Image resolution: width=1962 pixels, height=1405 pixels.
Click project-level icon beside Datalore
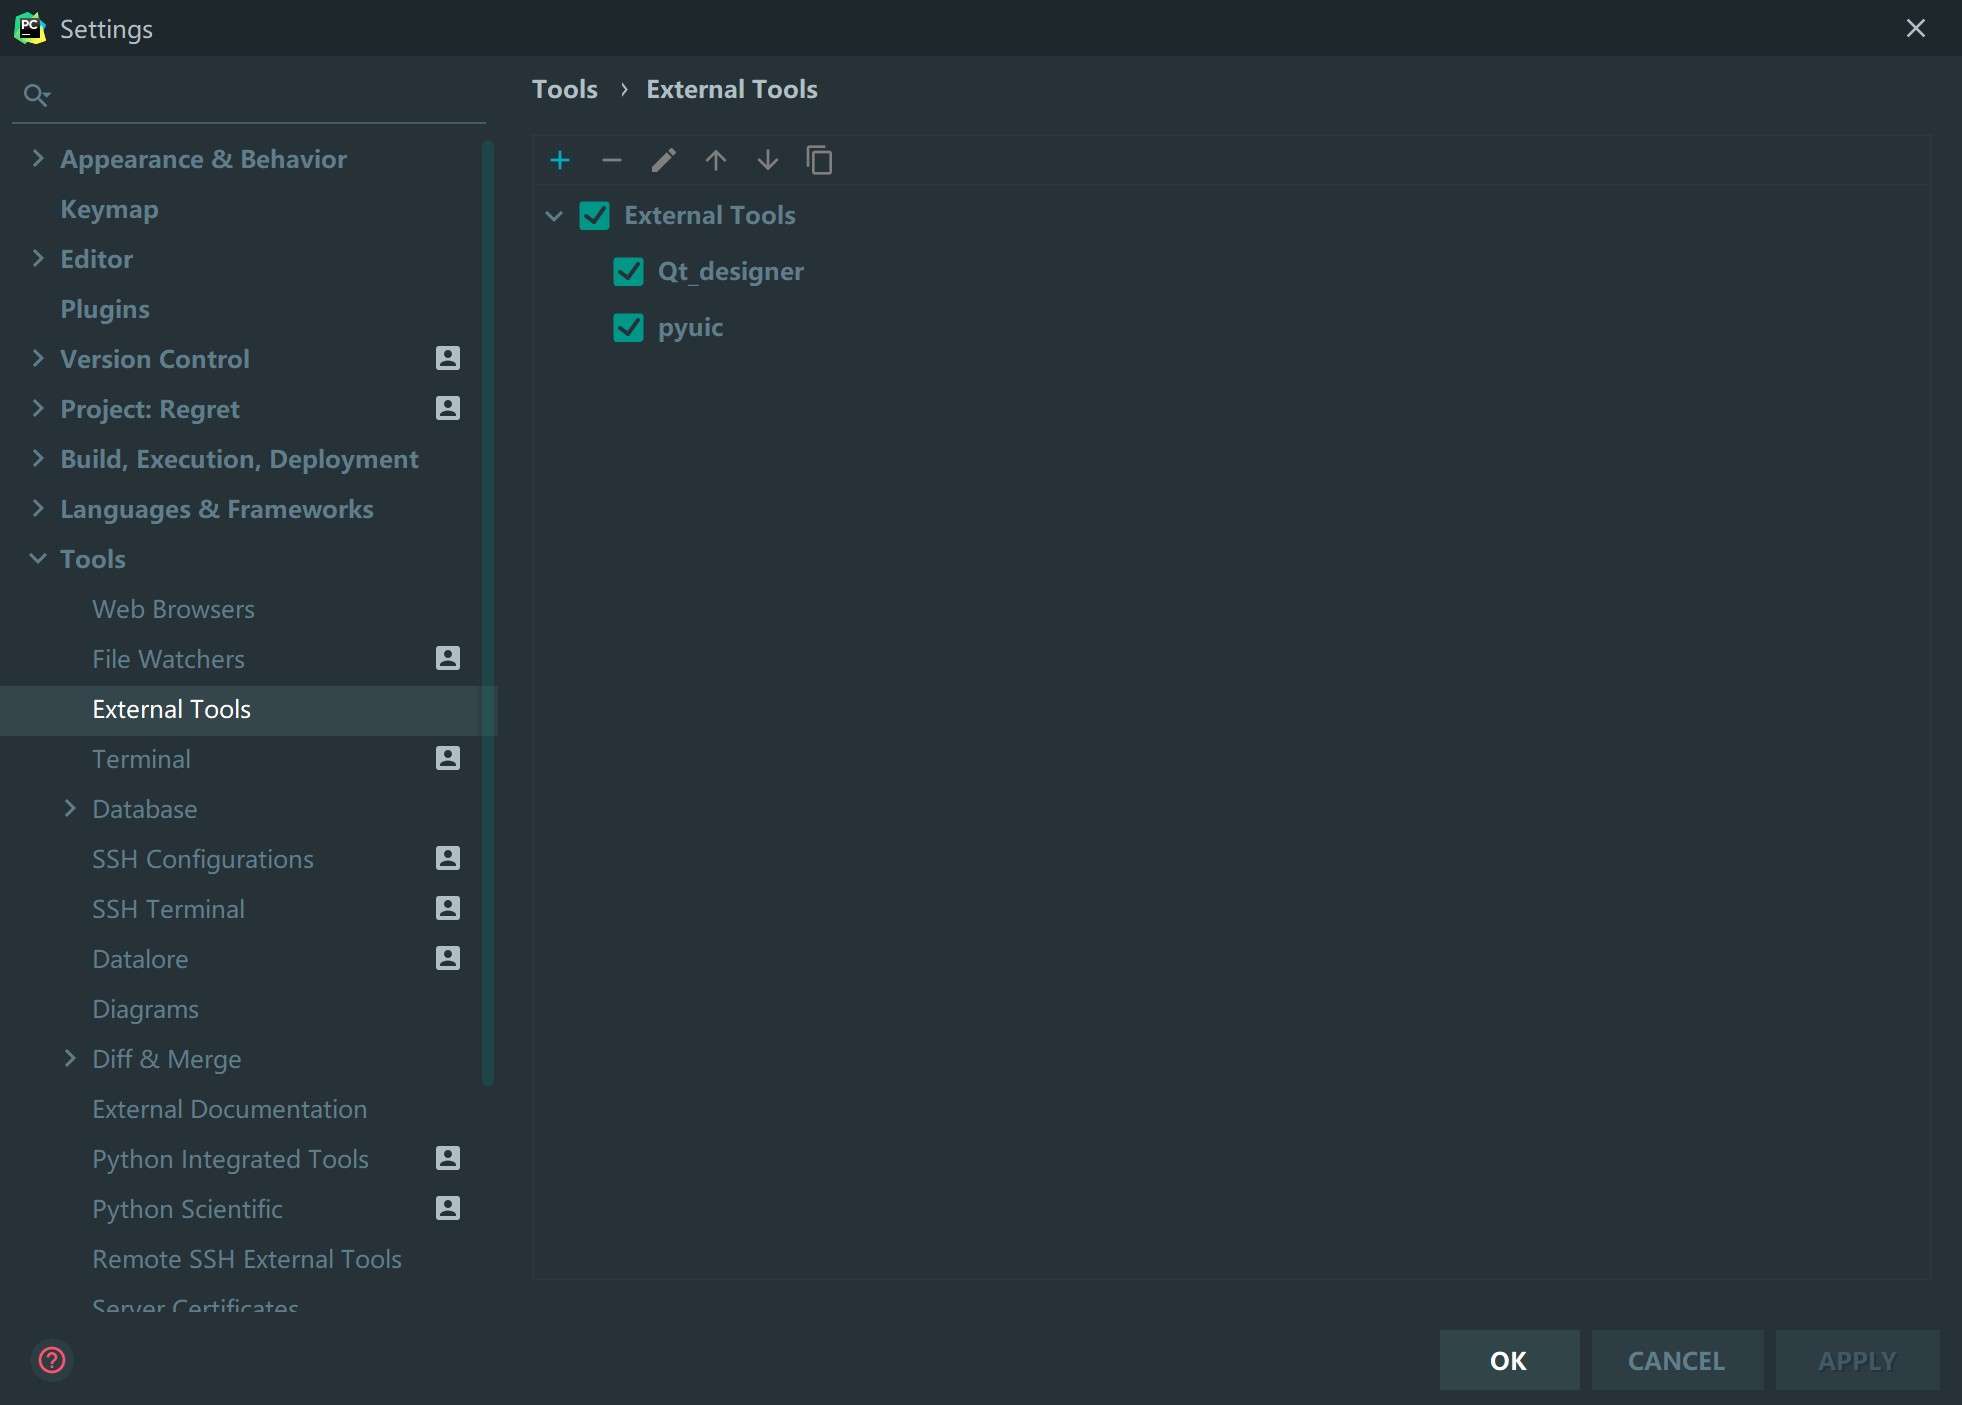[448, 958]
